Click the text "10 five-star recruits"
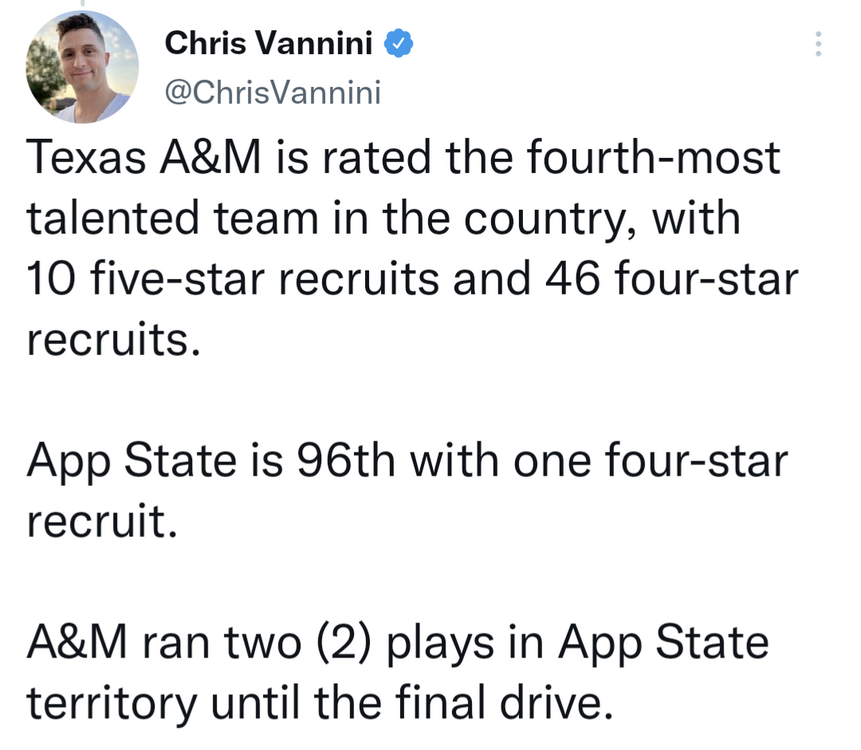 pyautogui.click(x=233, y=279)
